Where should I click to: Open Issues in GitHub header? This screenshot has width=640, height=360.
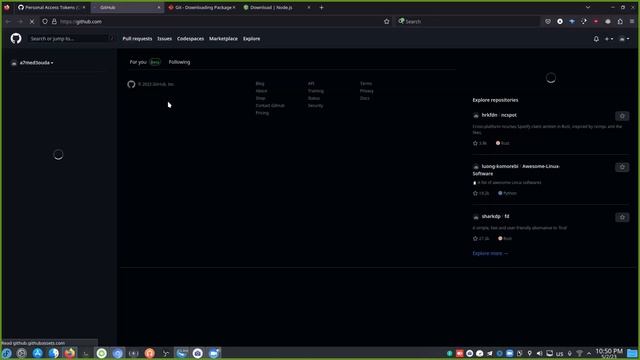164,39
